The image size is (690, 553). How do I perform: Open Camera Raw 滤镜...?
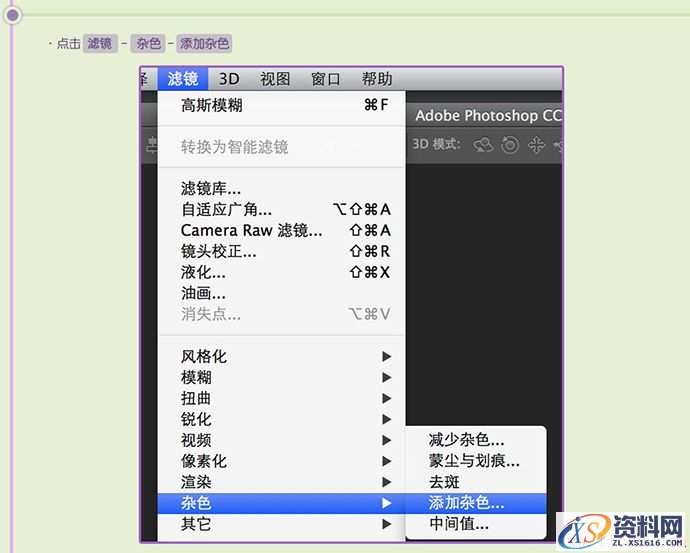click(282, 231)
